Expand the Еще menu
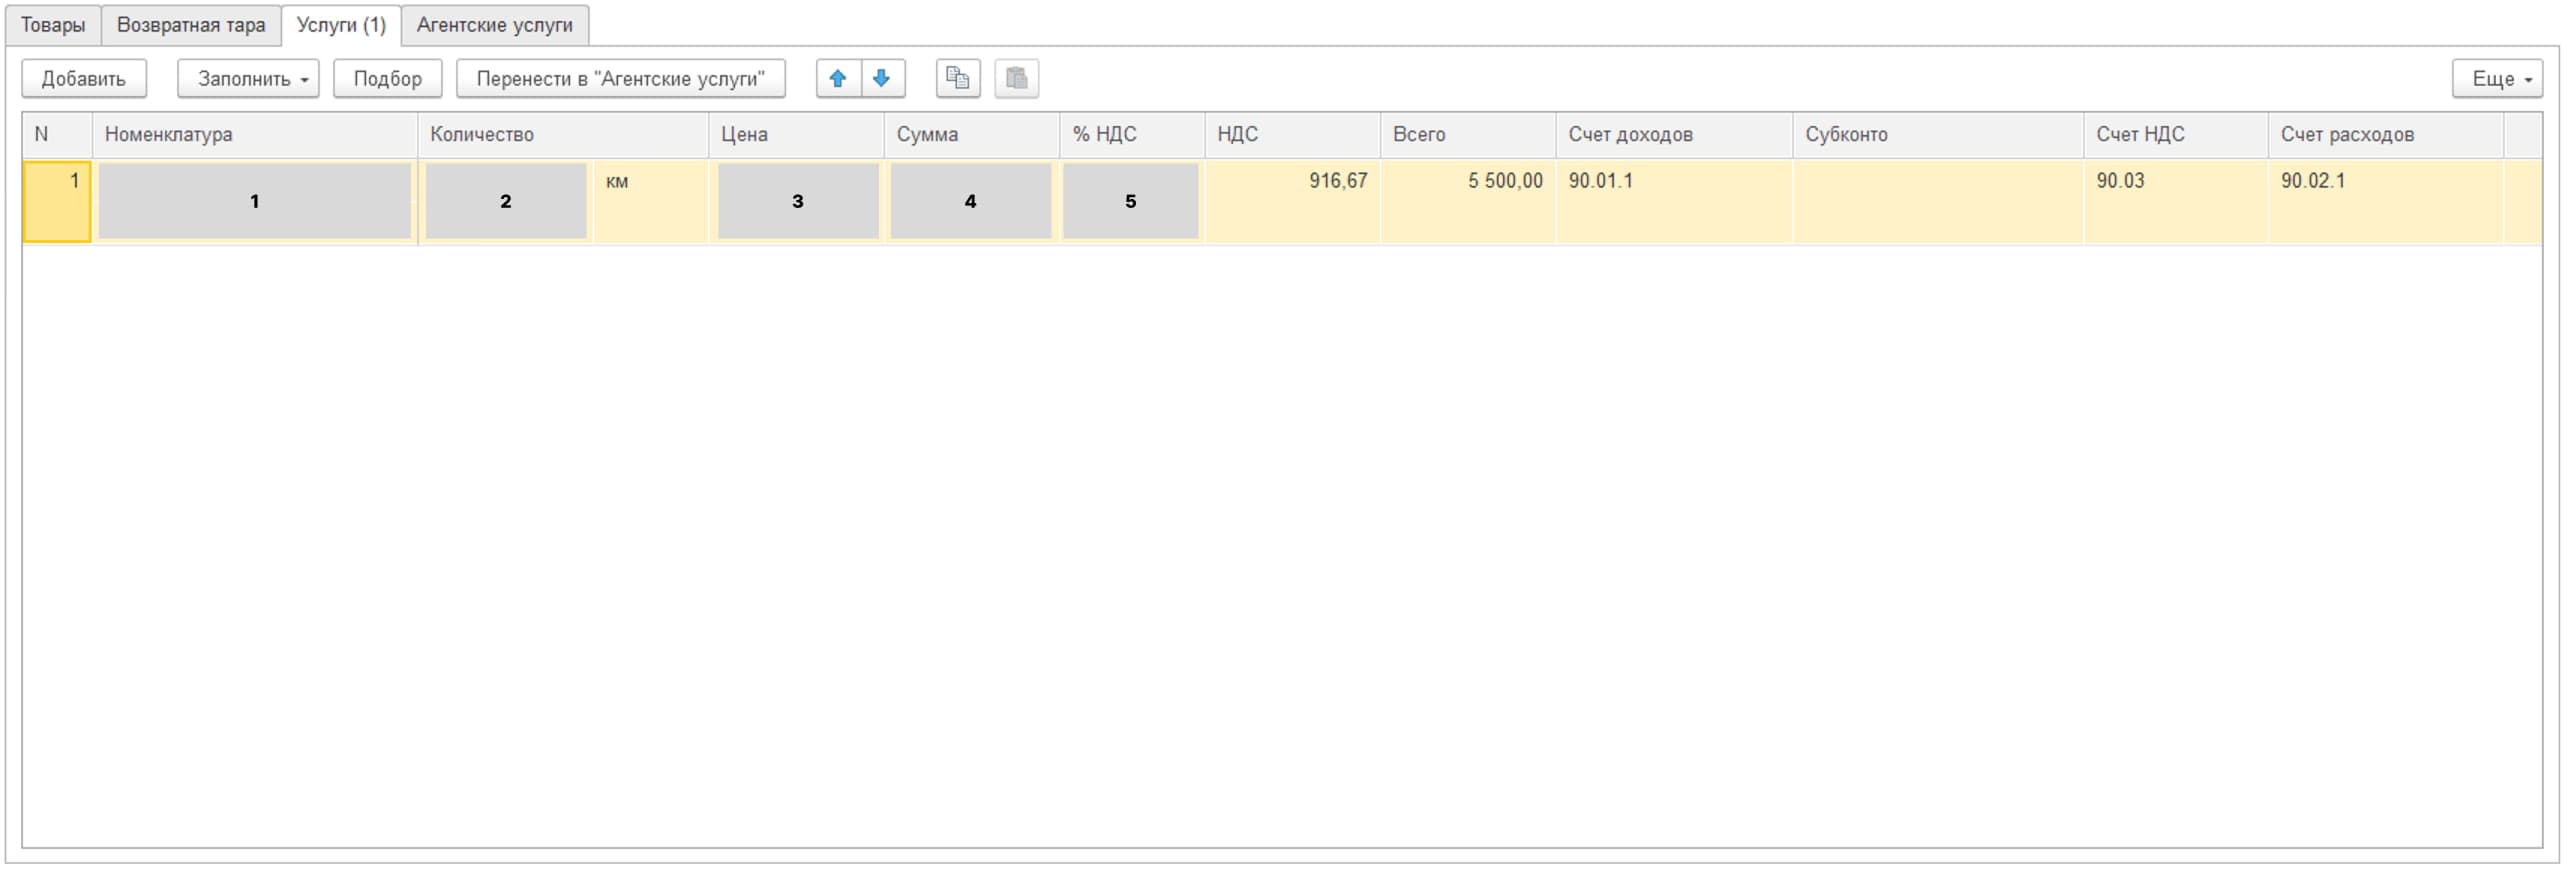The height and width of the screenshot is (875, 2568). 2496,78
